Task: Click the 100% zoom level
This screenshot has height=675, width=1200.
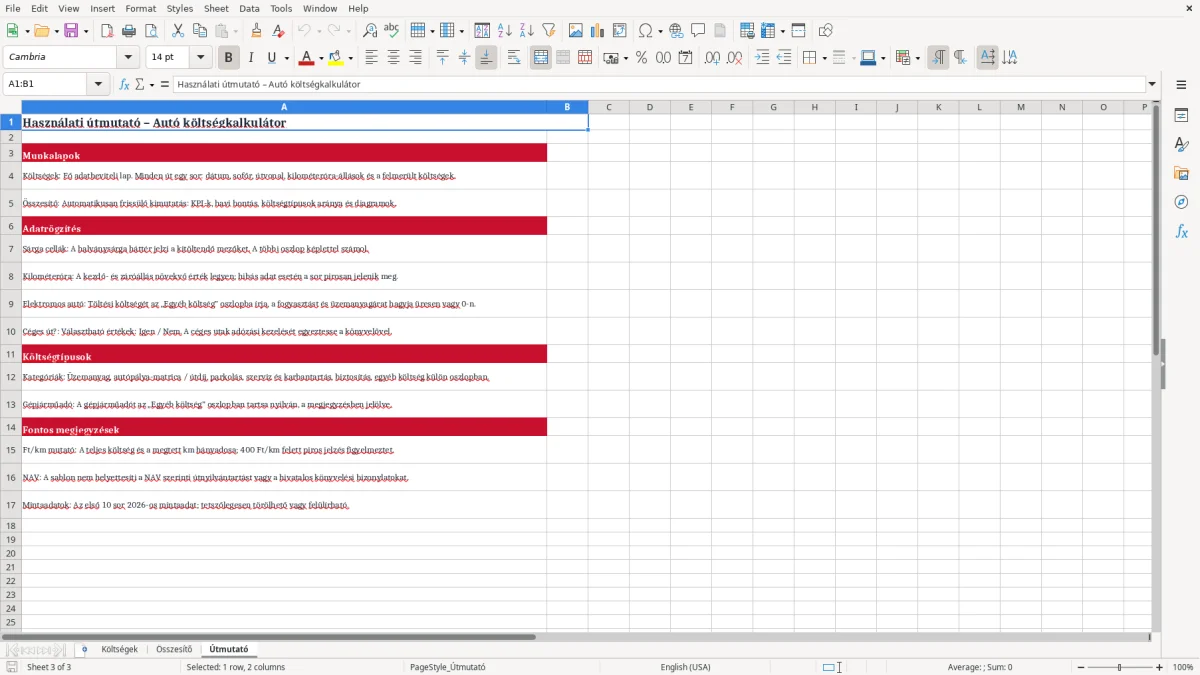Action: 1182,667
